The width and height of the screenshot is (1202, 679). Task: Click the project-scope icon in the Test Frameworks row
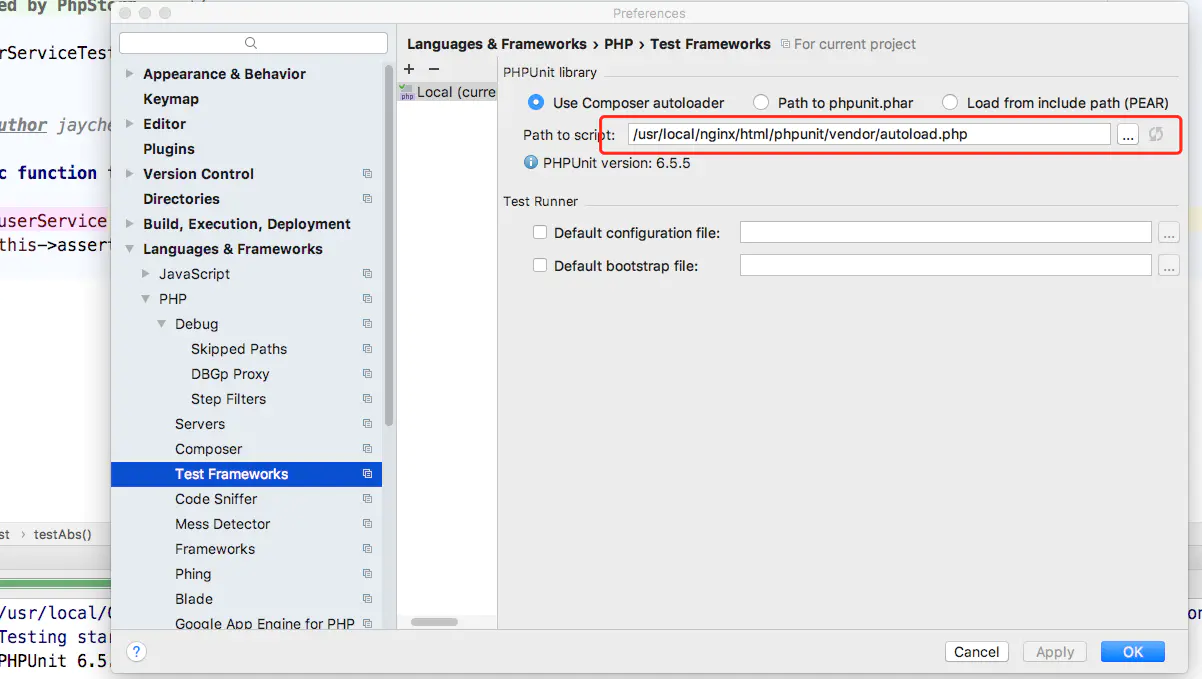coord(367,474)
